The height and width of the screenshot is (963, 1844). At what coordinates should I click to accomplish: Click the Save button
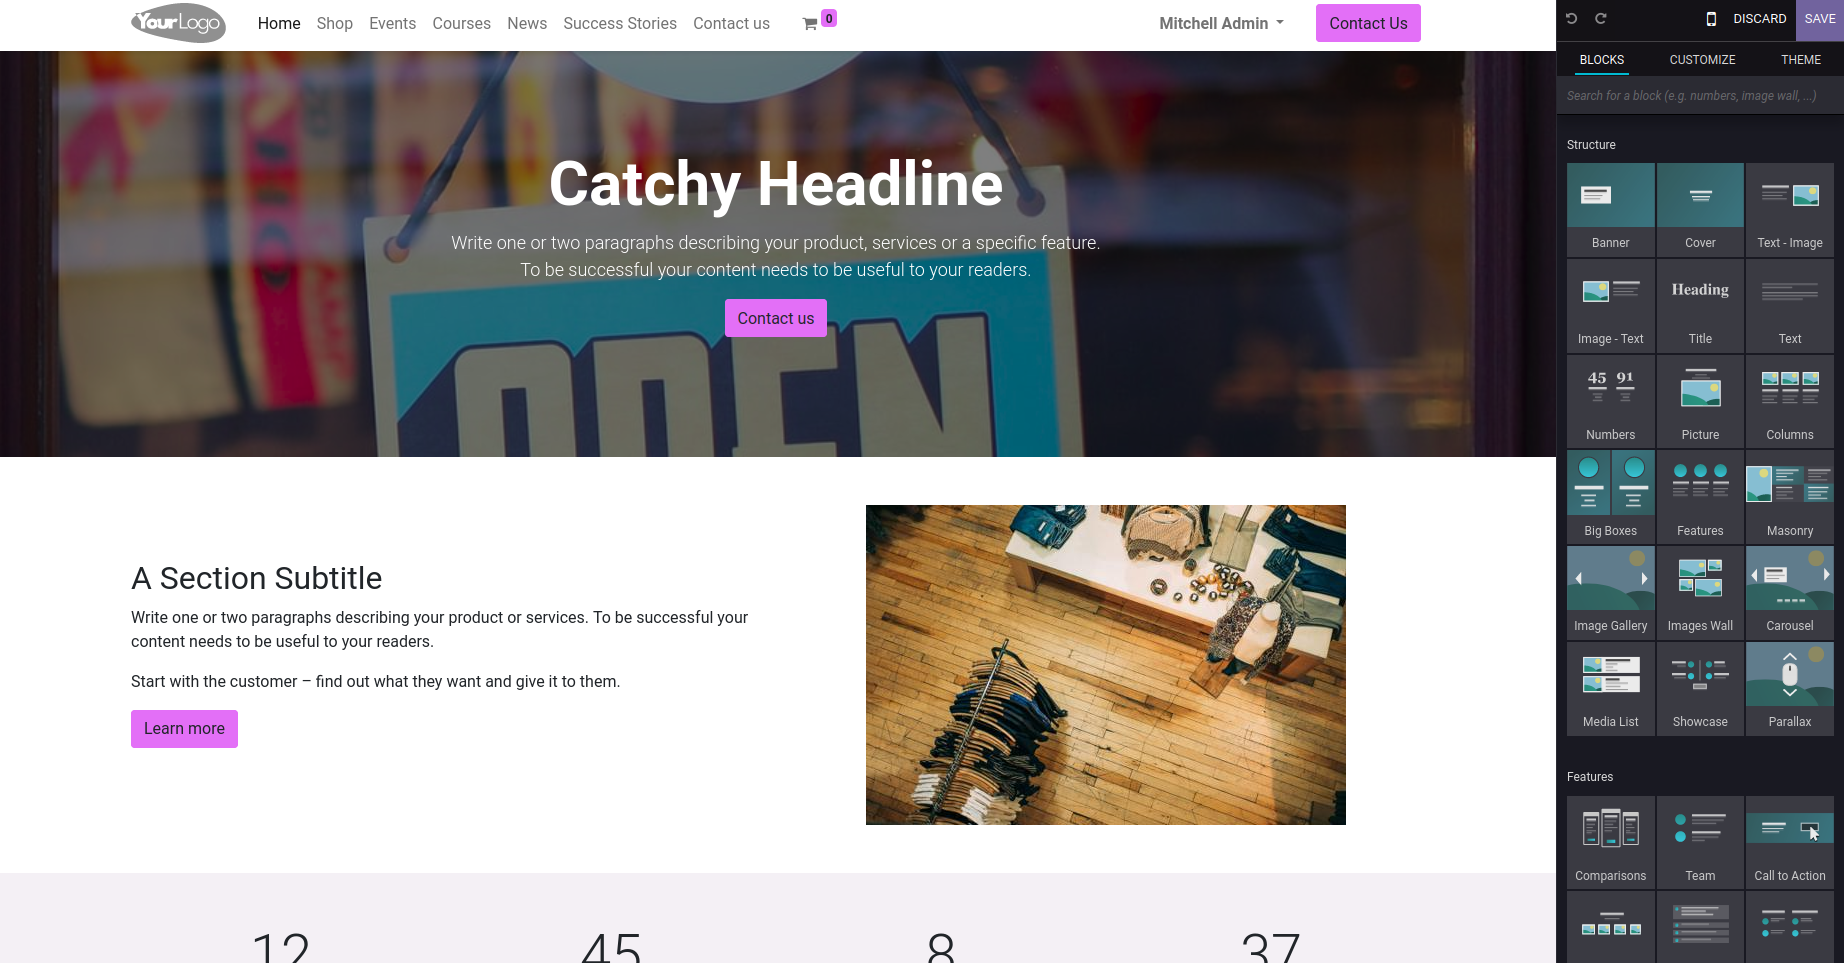(x=1819, y=19)
